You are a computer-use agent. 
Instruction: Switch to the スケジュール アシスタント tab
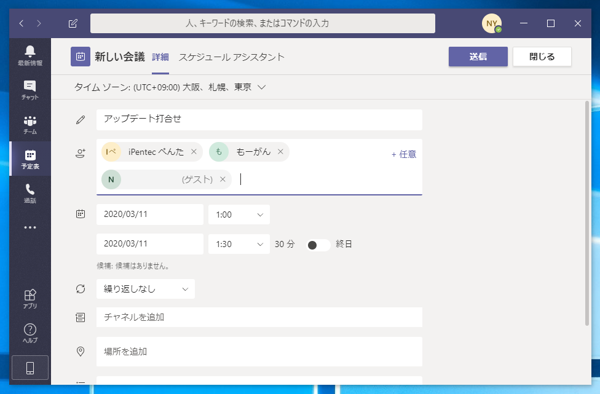point(232,57)
